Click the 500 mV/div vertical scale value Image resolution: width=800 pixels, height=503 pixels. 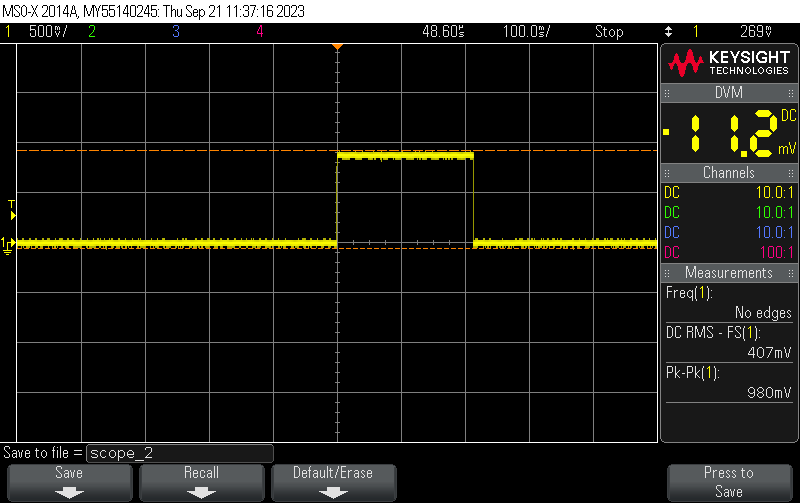click(x=48, y=32)
